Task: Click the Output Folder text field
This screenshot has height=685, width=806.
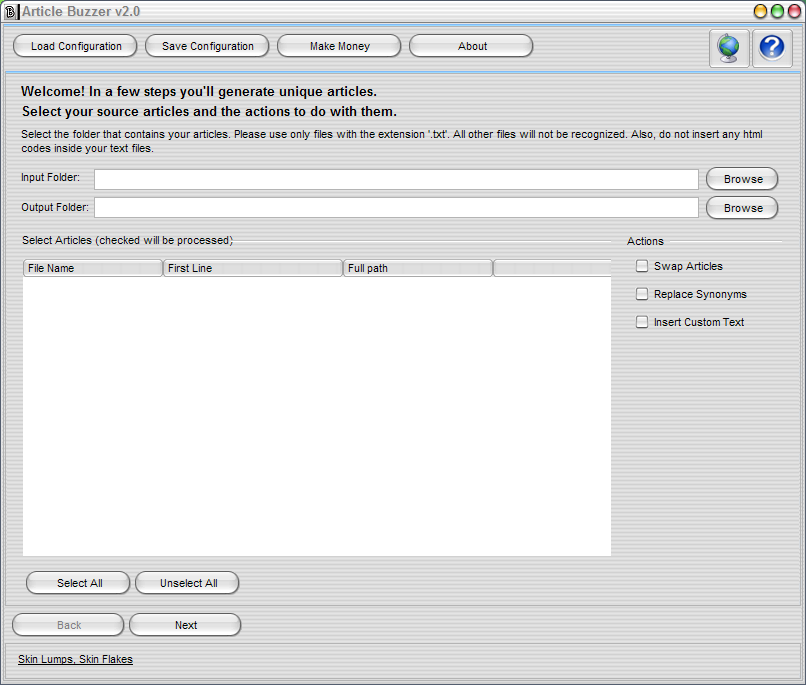Action: pos(396,208)
